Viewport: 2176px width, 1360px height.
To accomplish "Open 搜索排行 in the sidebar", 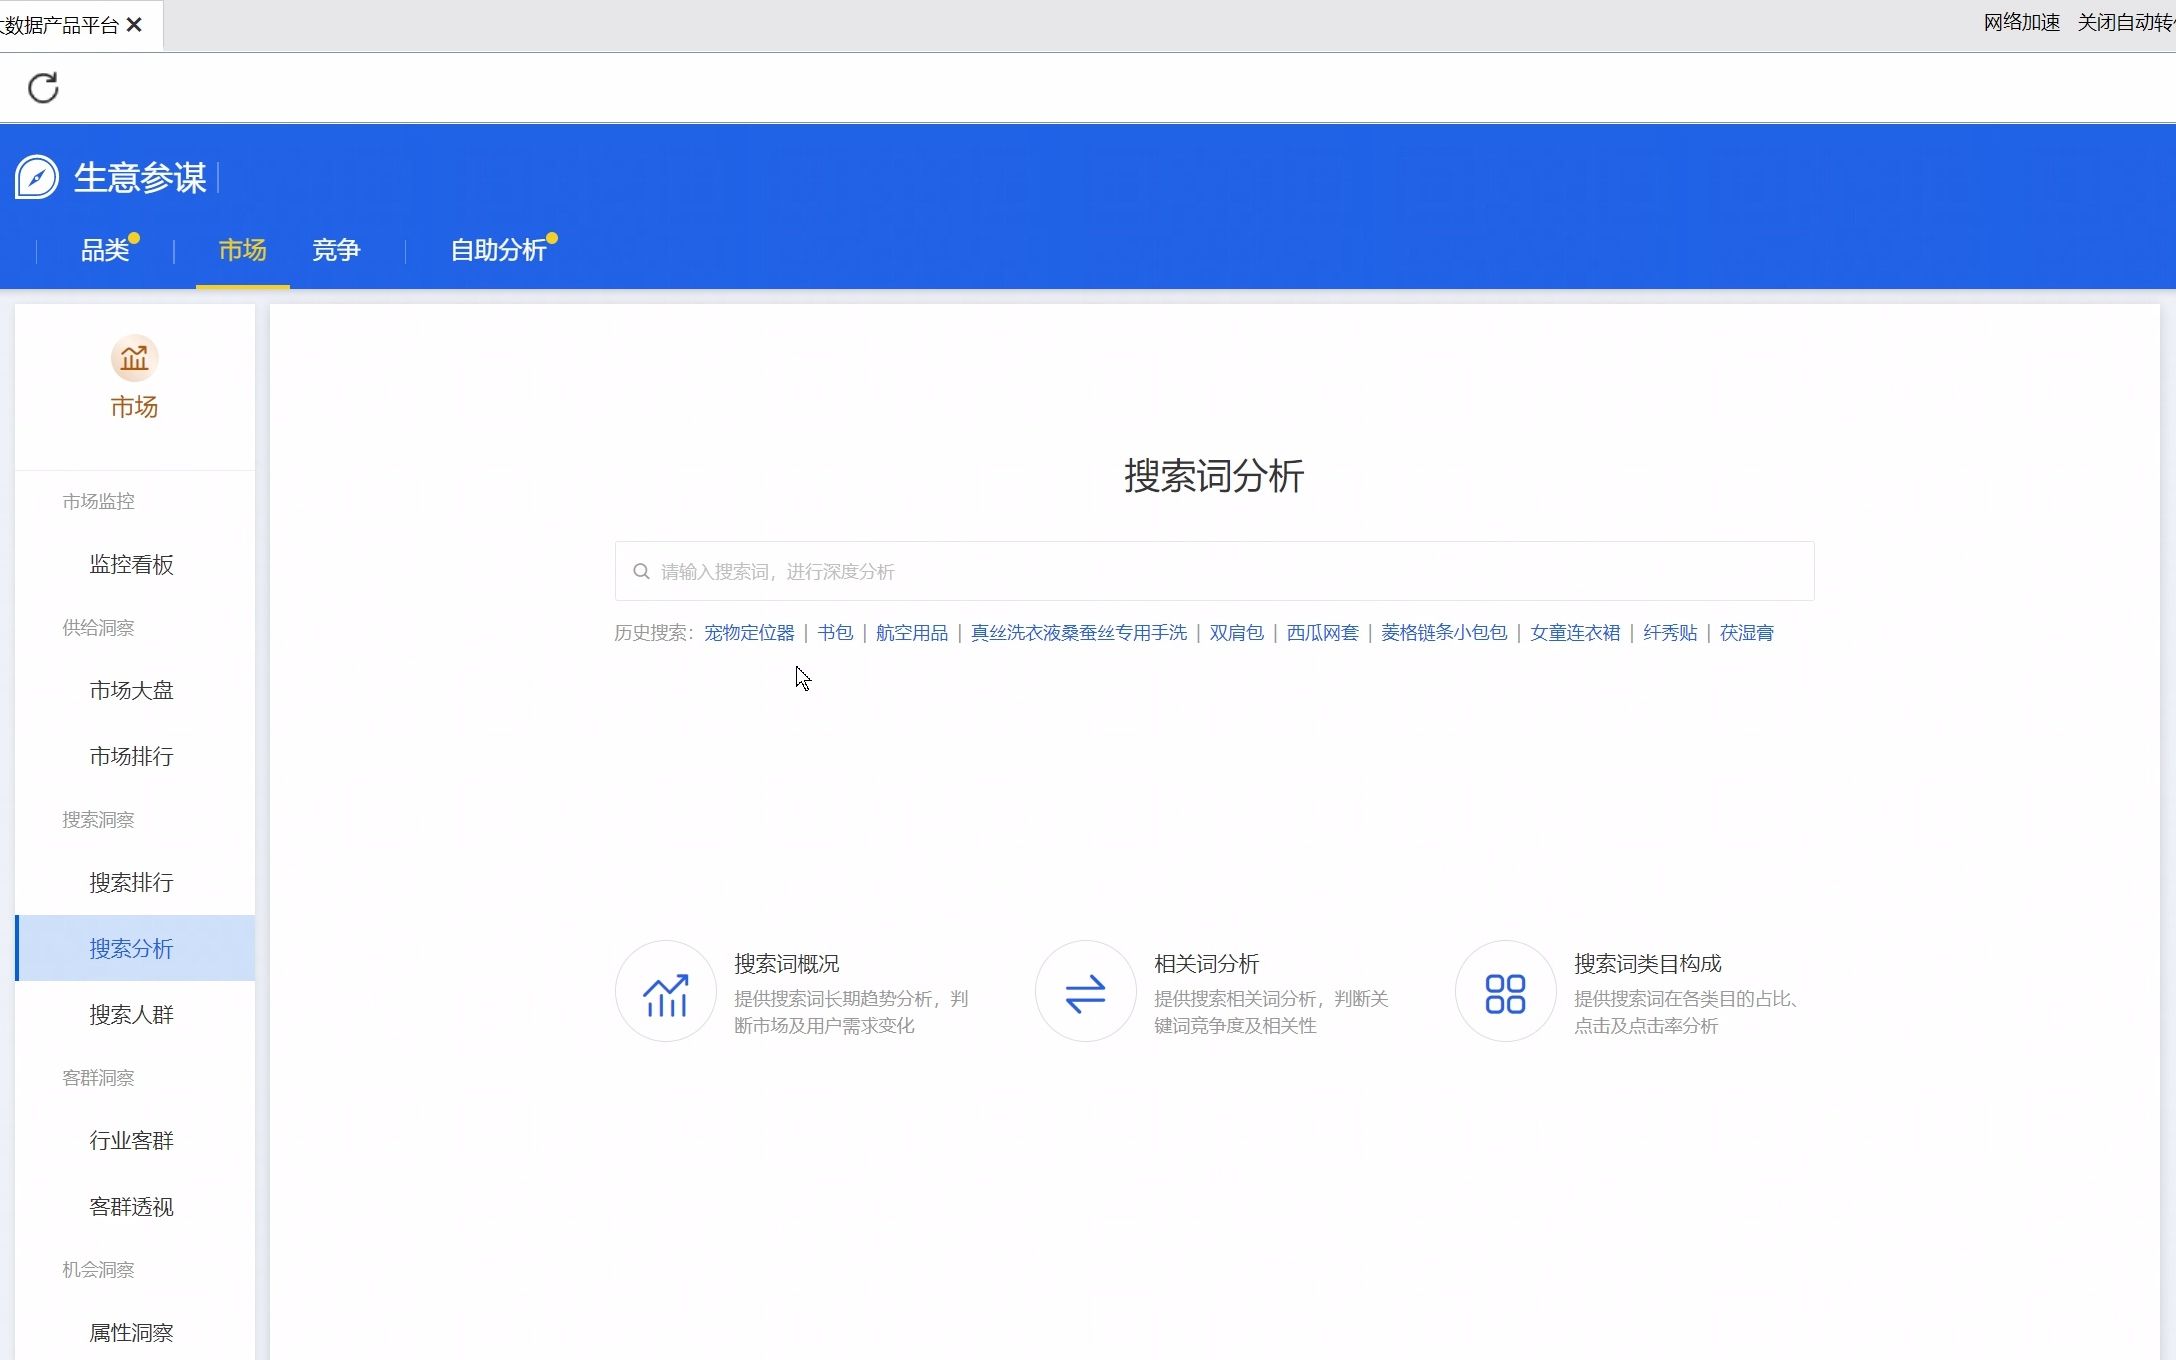I will pos(131,883).
